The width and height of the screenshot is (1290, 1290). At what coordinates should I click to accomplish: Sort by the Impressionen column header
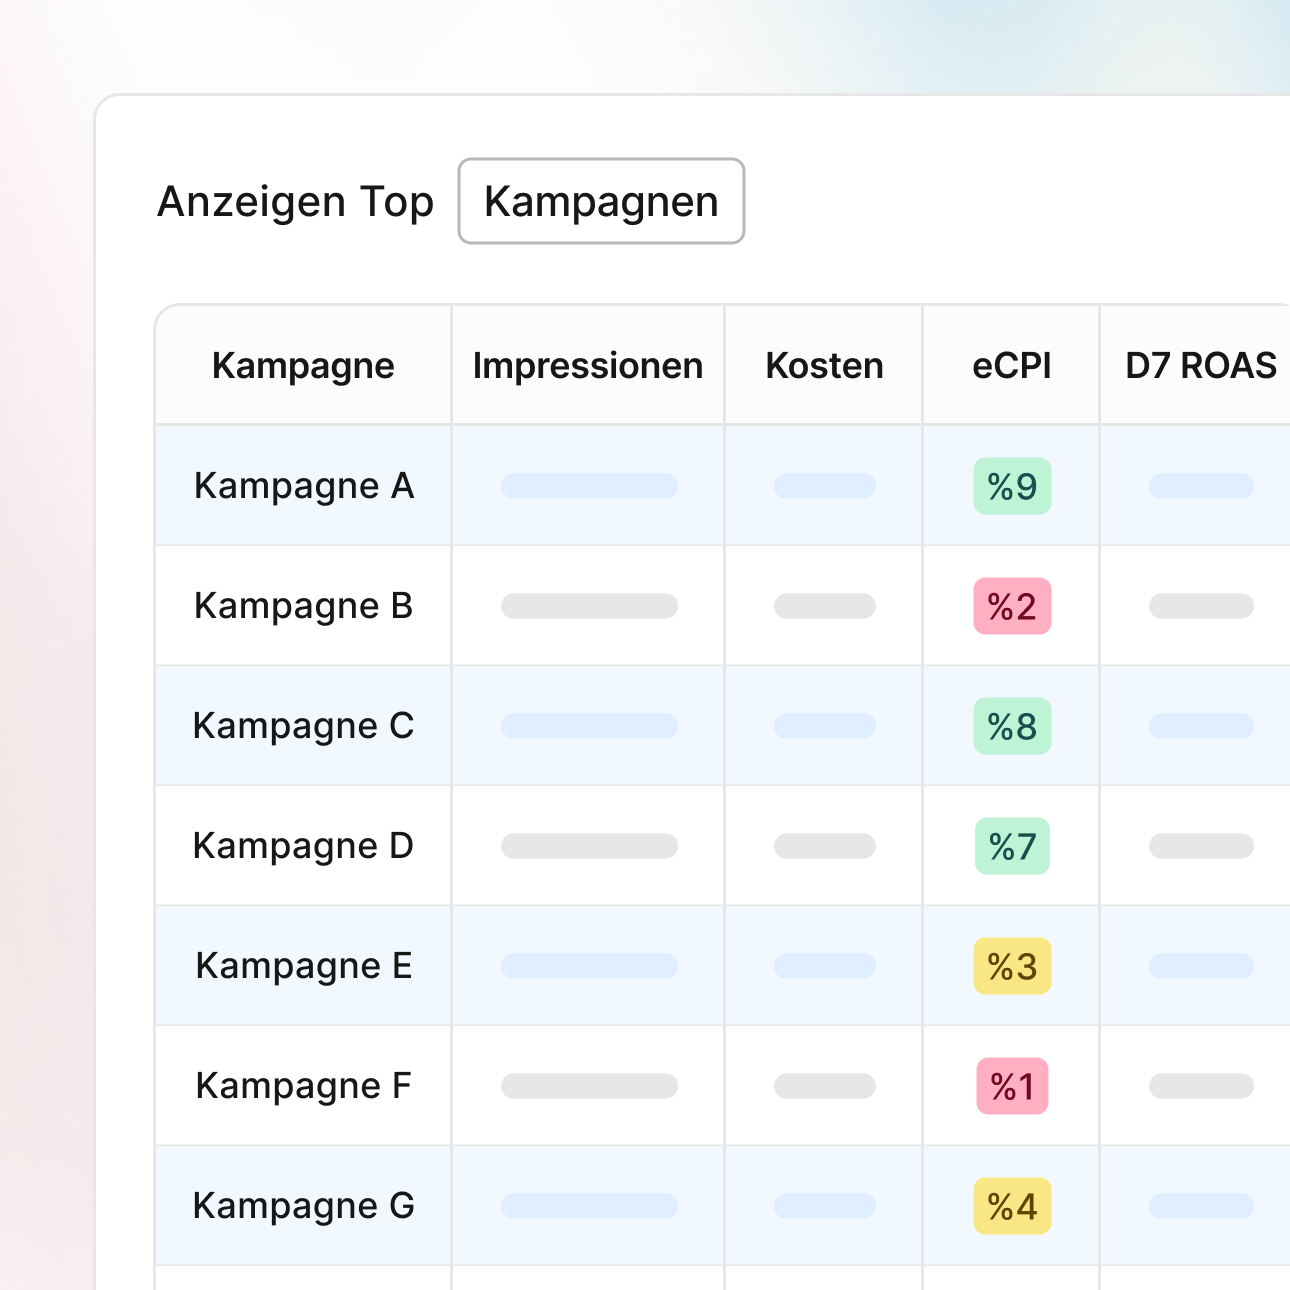point(588,366)
